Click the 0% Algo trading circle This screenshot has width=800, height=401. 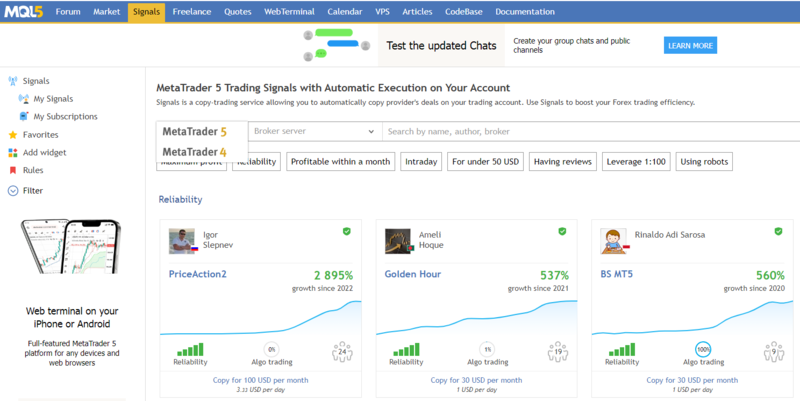271,349
